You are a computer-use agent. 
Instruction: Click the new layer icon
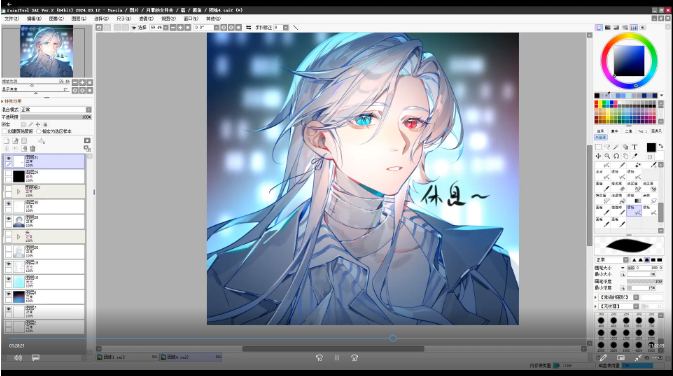point(6,141)
